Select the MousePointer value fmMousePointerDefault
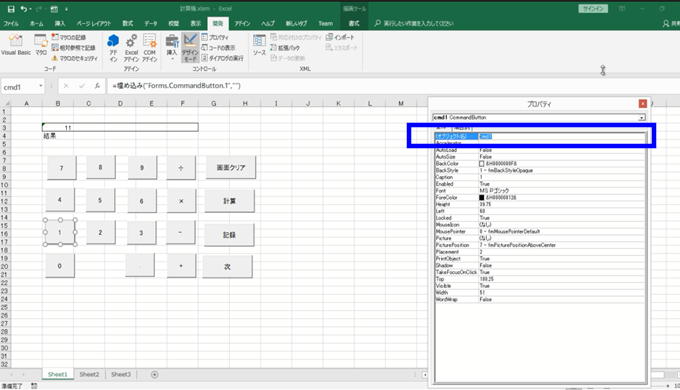The height and width of the screenshot is (390, 680). tap(510, 231)
